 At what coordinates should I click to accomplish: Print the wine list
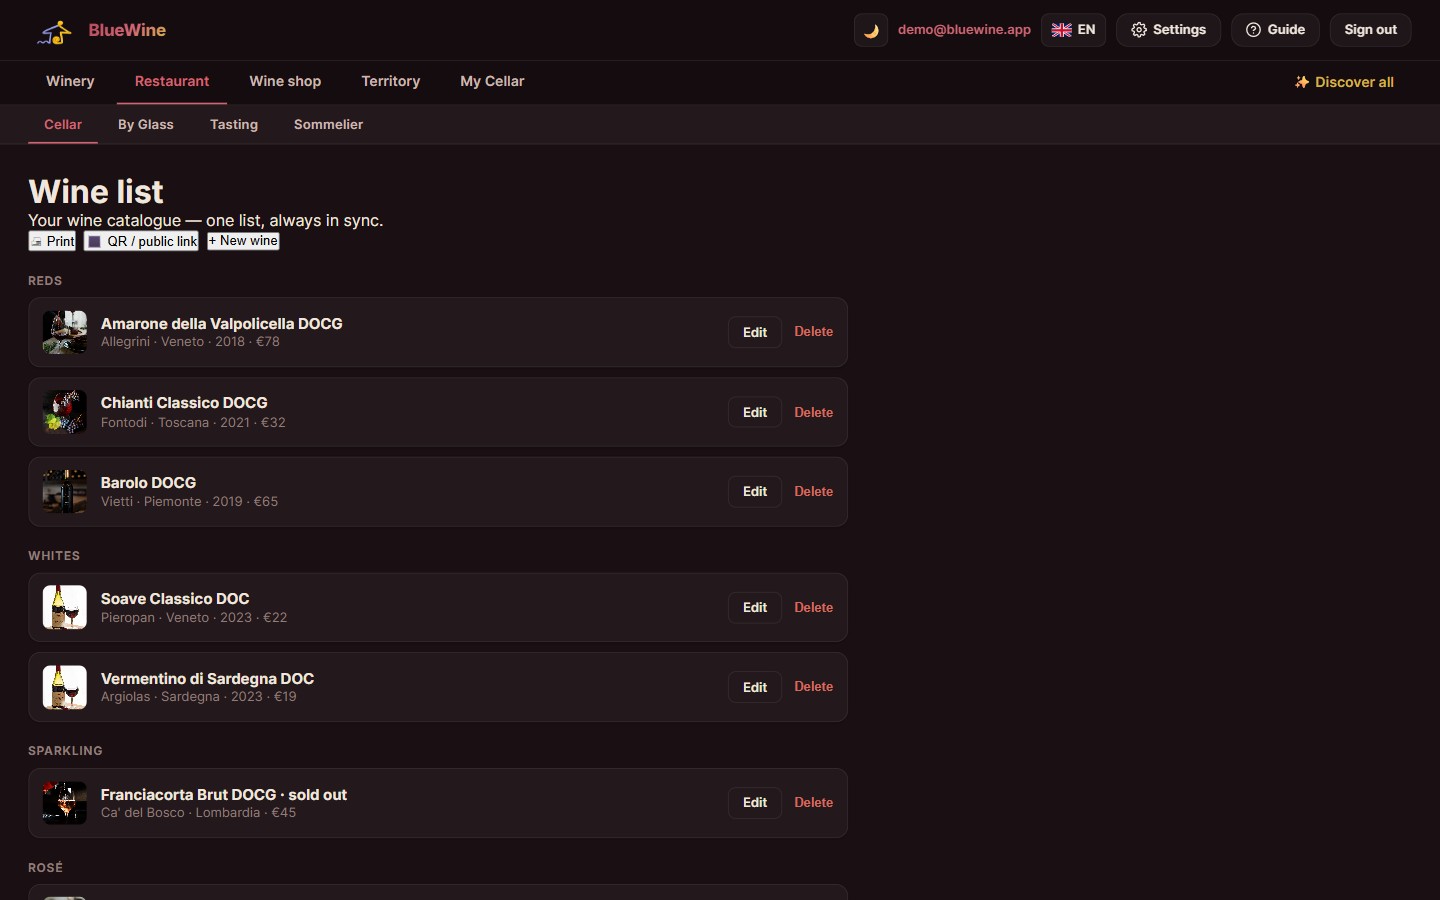click(x=52, y=241)
